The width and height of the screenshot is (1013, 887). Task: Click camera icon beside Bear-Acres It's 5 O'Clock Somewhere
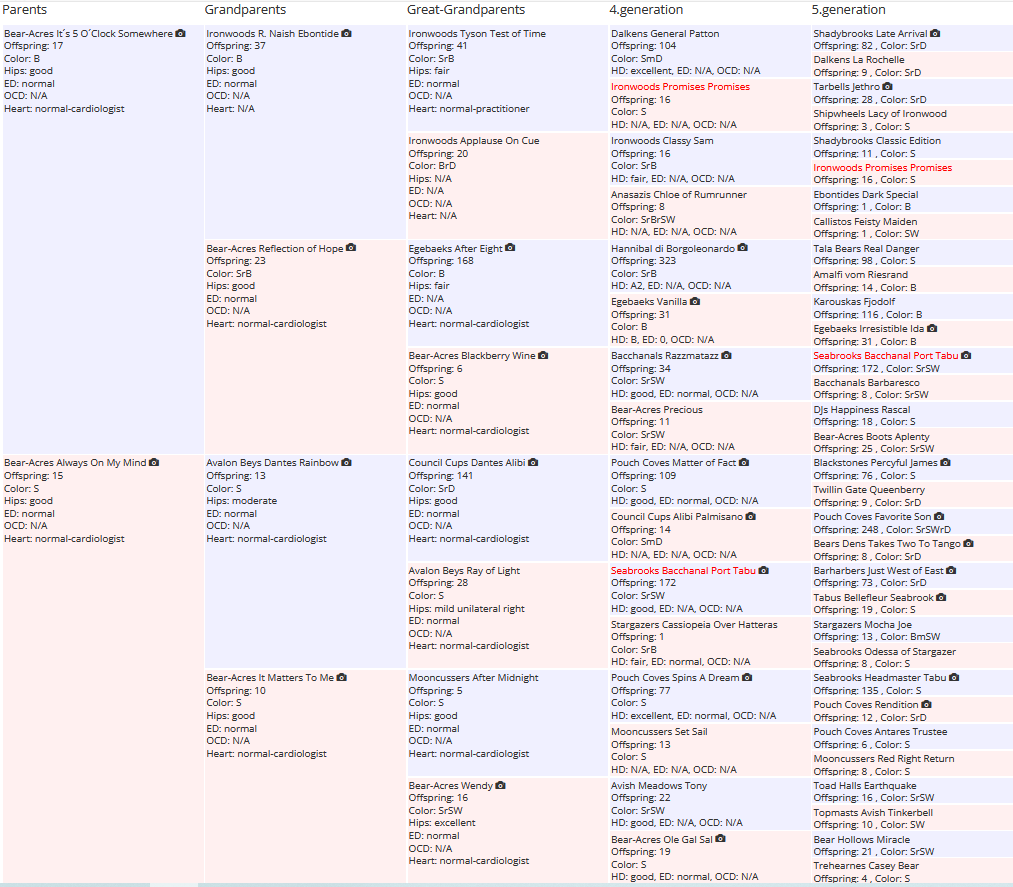(x=180, y=33)
